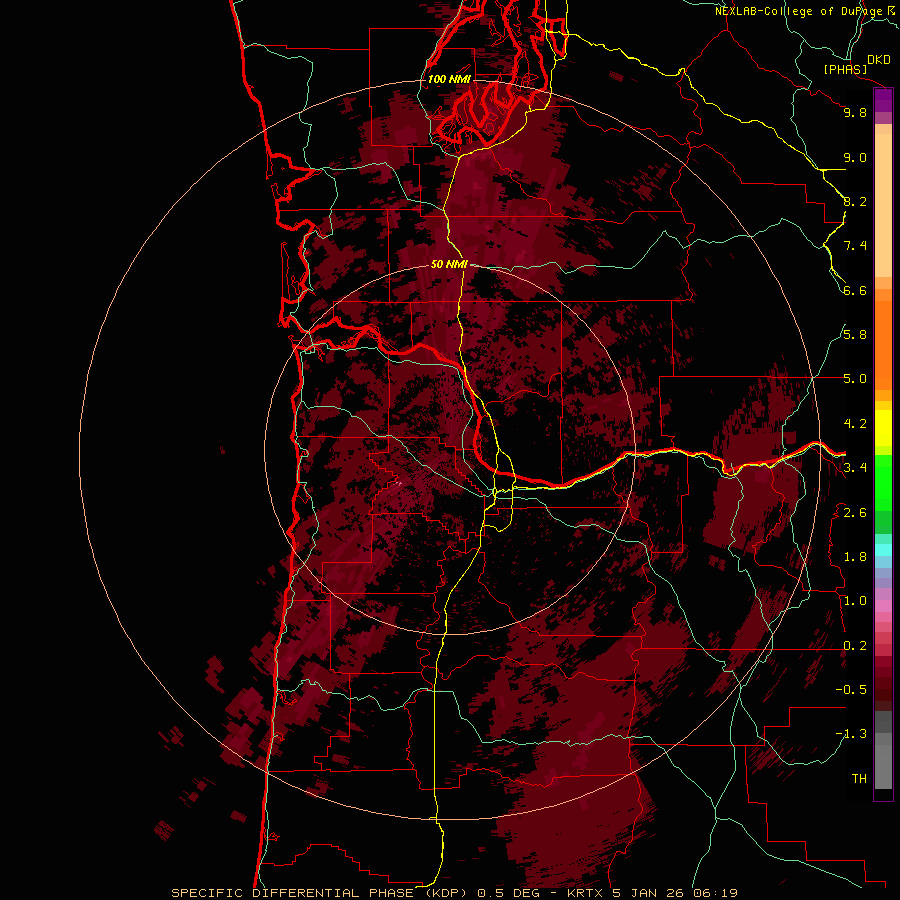This screenshot has height=900, width=900.
Task: Click the 0.2 scale value
Action: [x=855, y=646]
